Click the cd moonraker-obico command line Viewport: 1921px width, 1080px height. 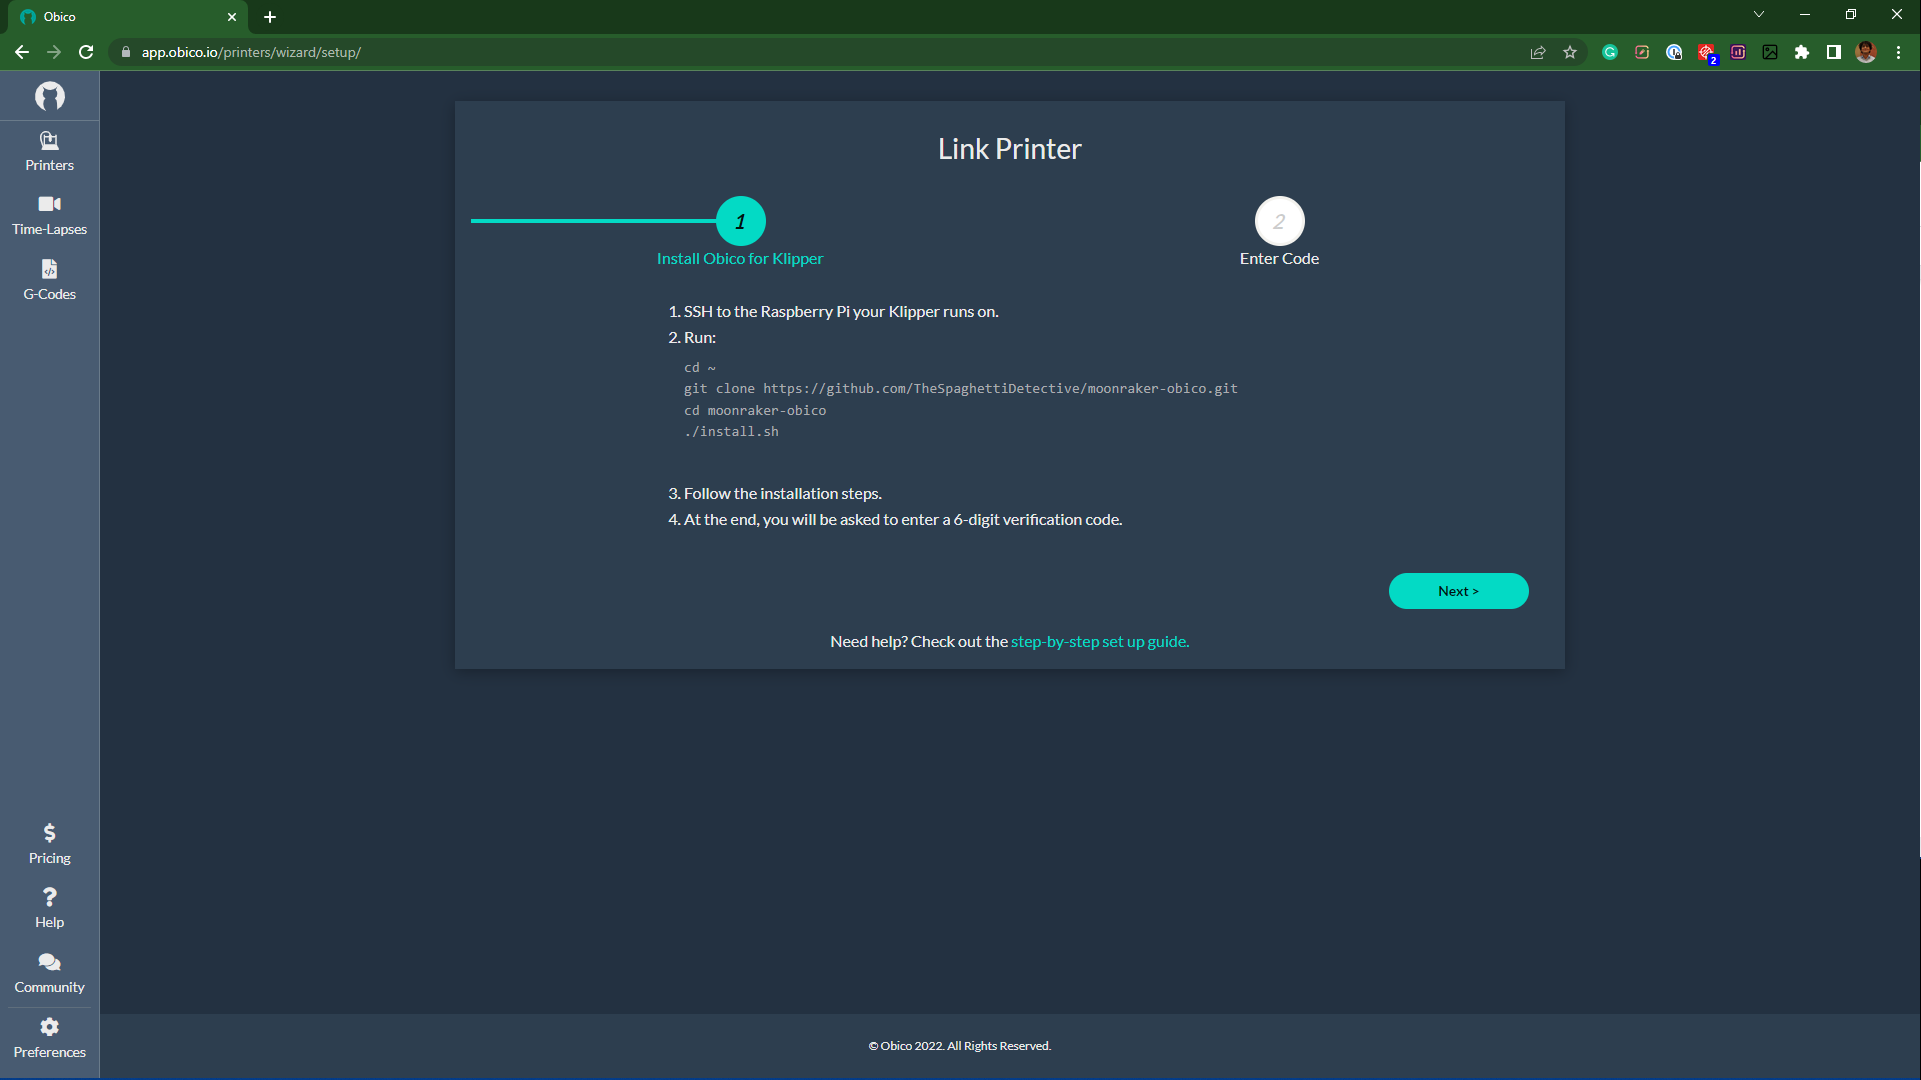pos(755,411)
